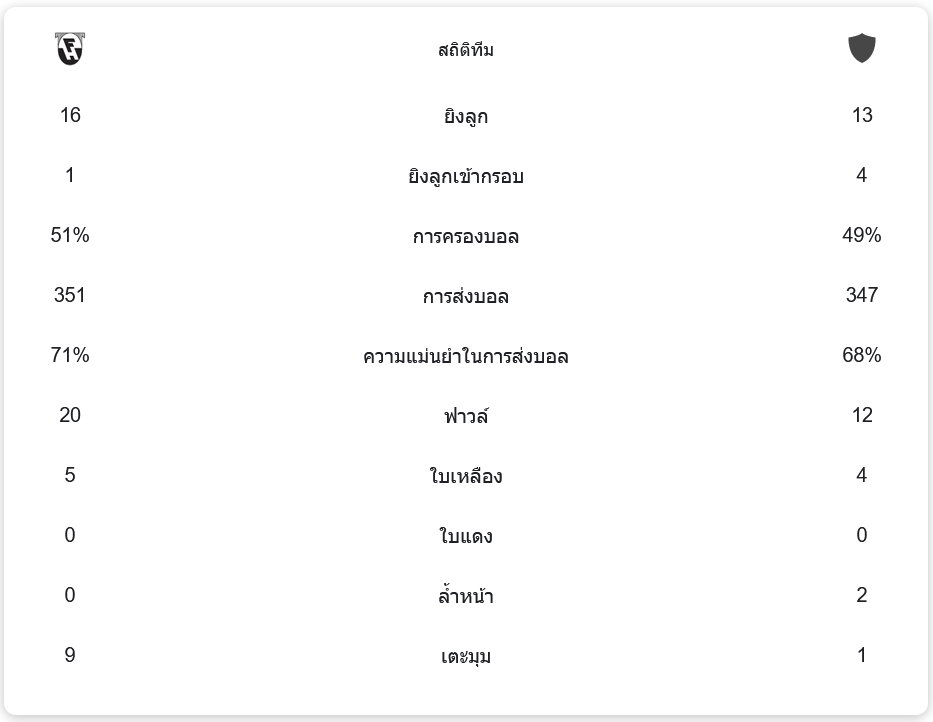933x722 pixels.
Task: Click the away team shield icon
Action: click(x=861, y=48)
